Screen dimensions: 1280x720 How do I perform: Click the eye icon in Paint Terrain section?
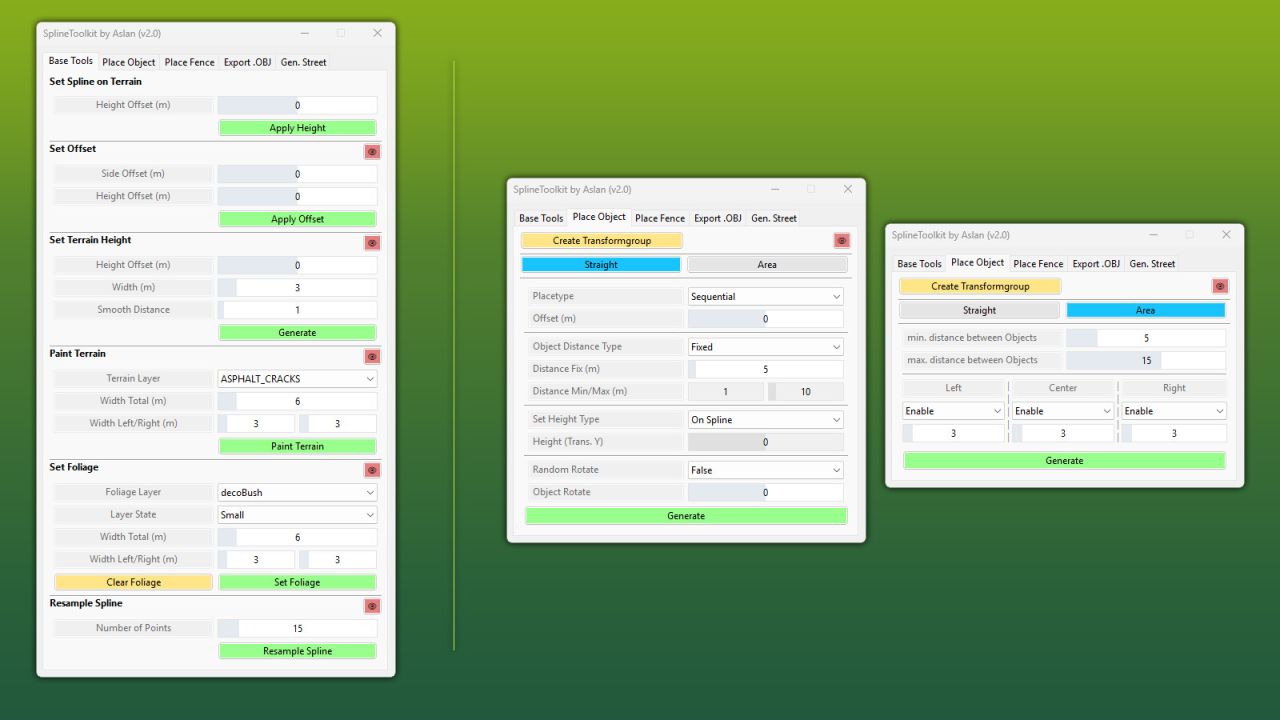tap(372, 357)
